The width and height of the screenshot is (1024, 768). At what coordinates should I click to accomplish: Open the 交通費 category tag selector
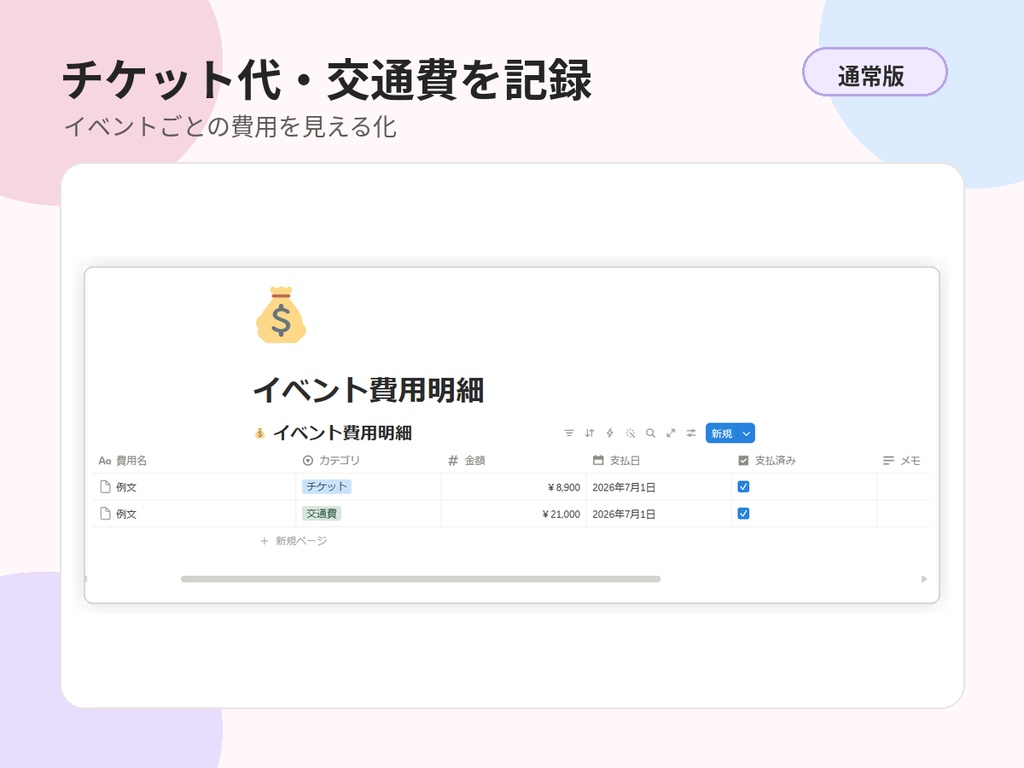coord(321,513)
